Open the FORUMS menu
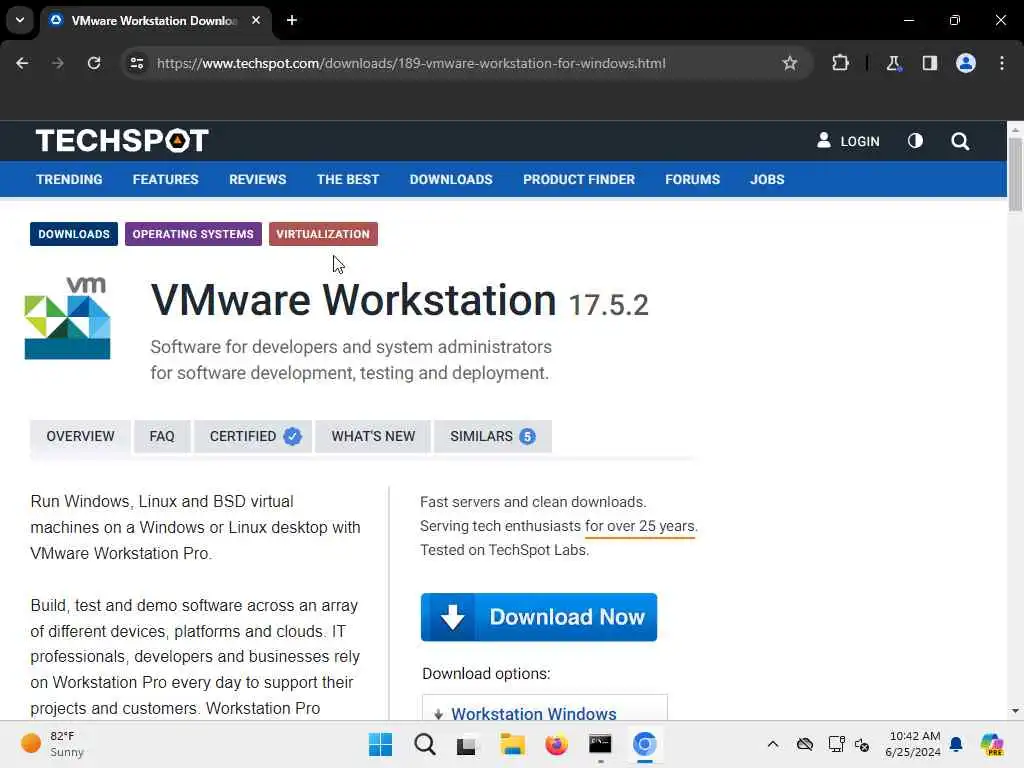Image resolution: width=1024 pixels, height=768 pixels. [x=692, y=180]
